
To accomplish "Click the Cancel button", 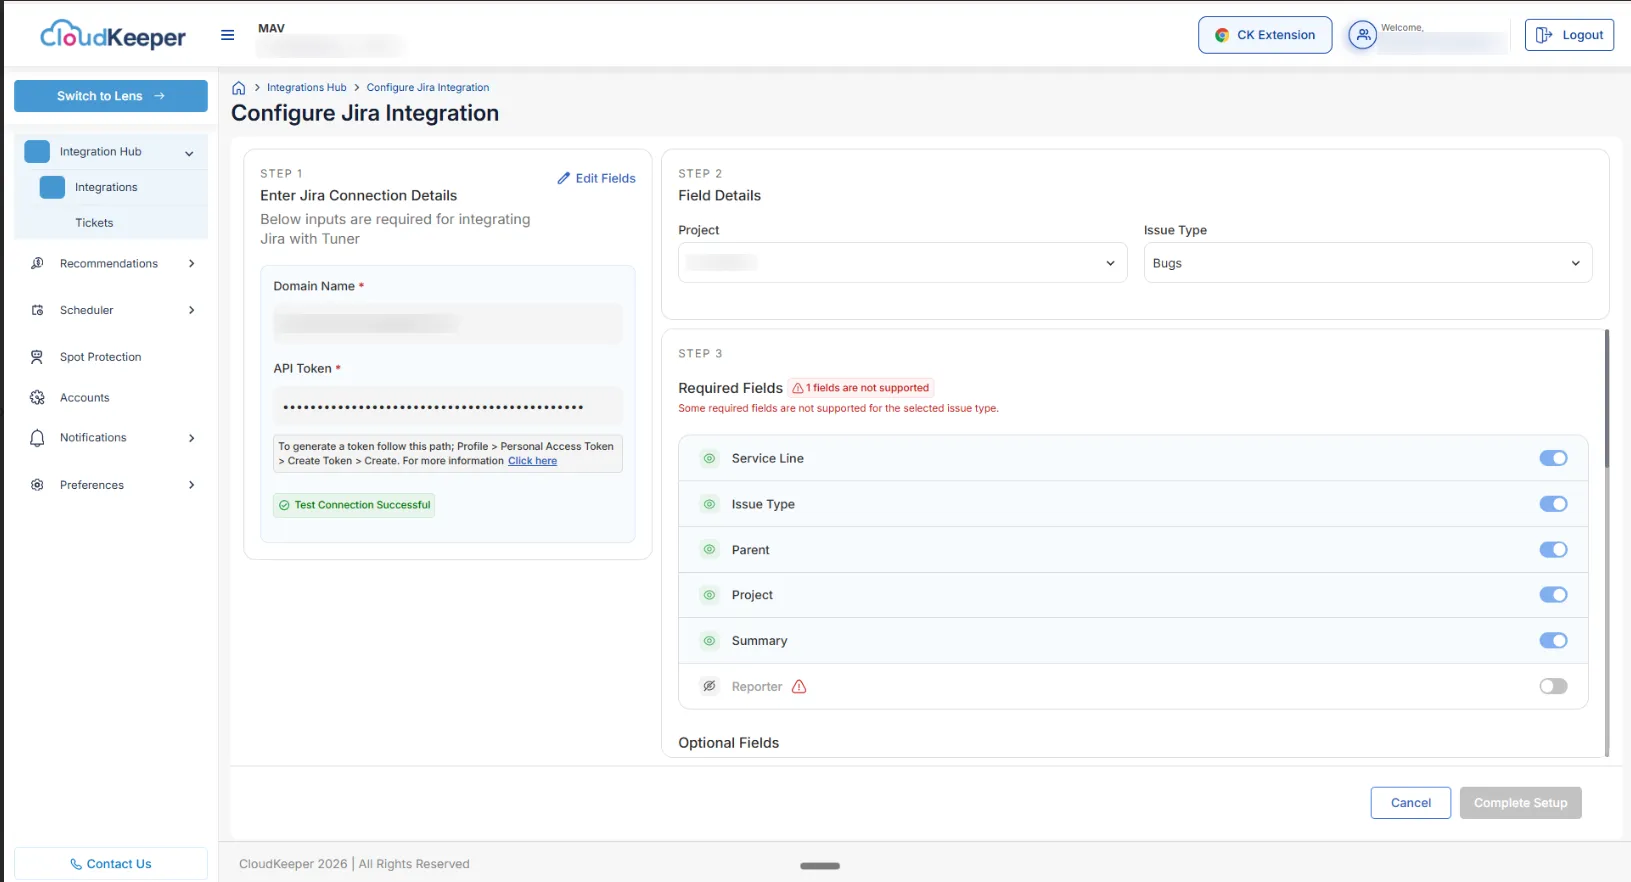I will (x=1410, y=803).
